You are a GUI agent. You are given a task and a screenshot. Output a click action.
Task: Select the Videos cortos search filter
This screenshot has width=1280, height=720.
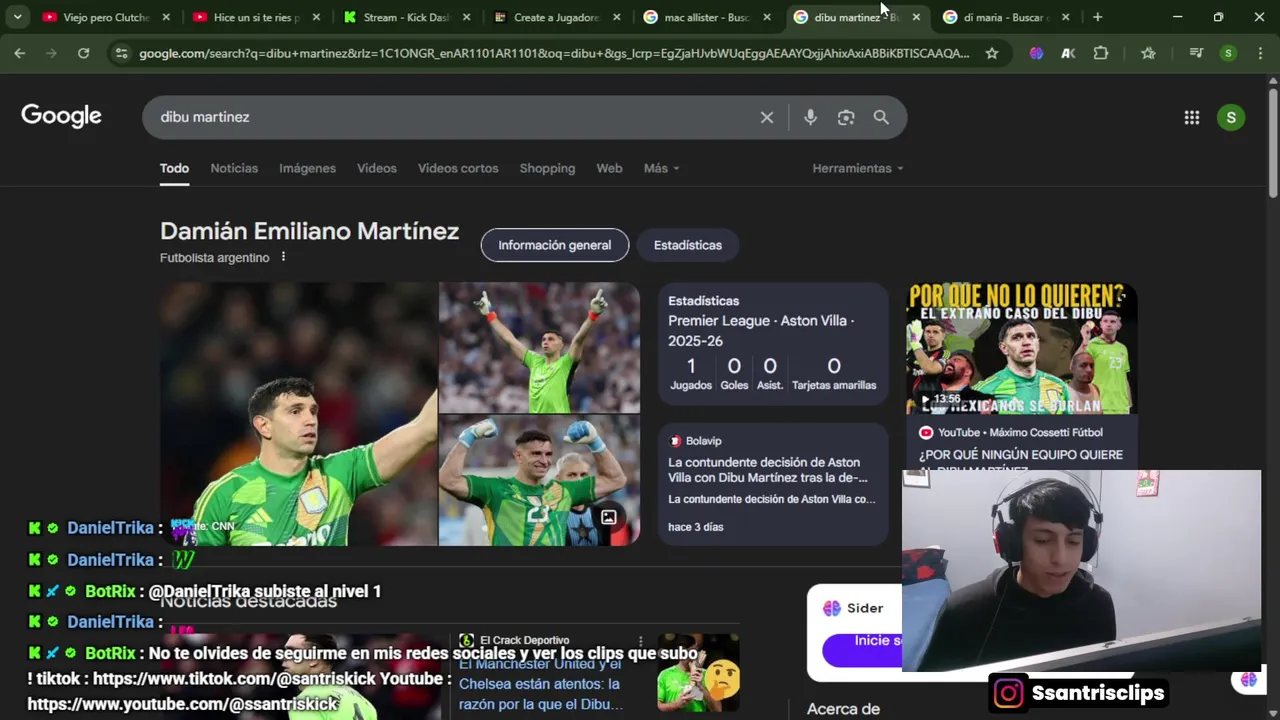coord(458,168)
